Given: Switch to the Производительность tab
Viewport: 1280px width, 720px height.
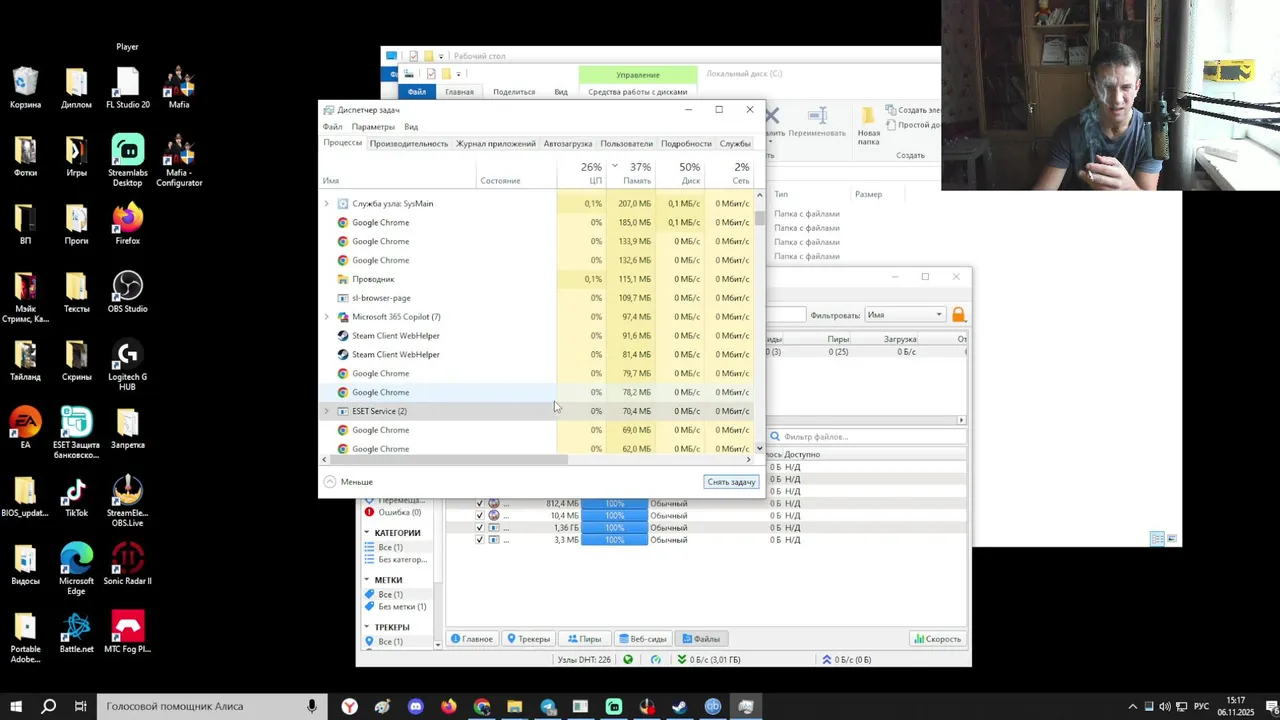Looking at the screenshot, I should point(409,144).
